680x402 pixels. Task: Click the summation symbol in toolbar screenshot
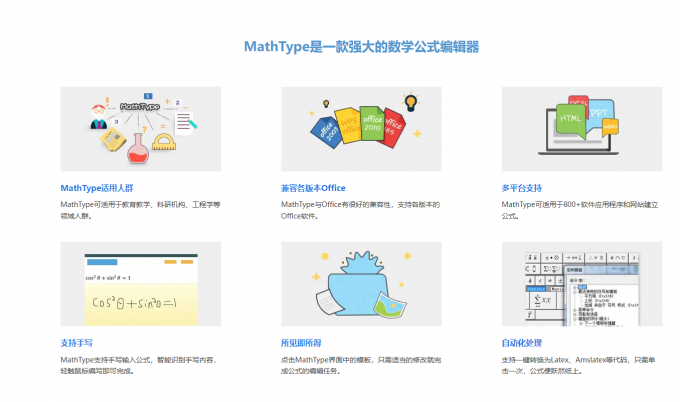(538, 300)
